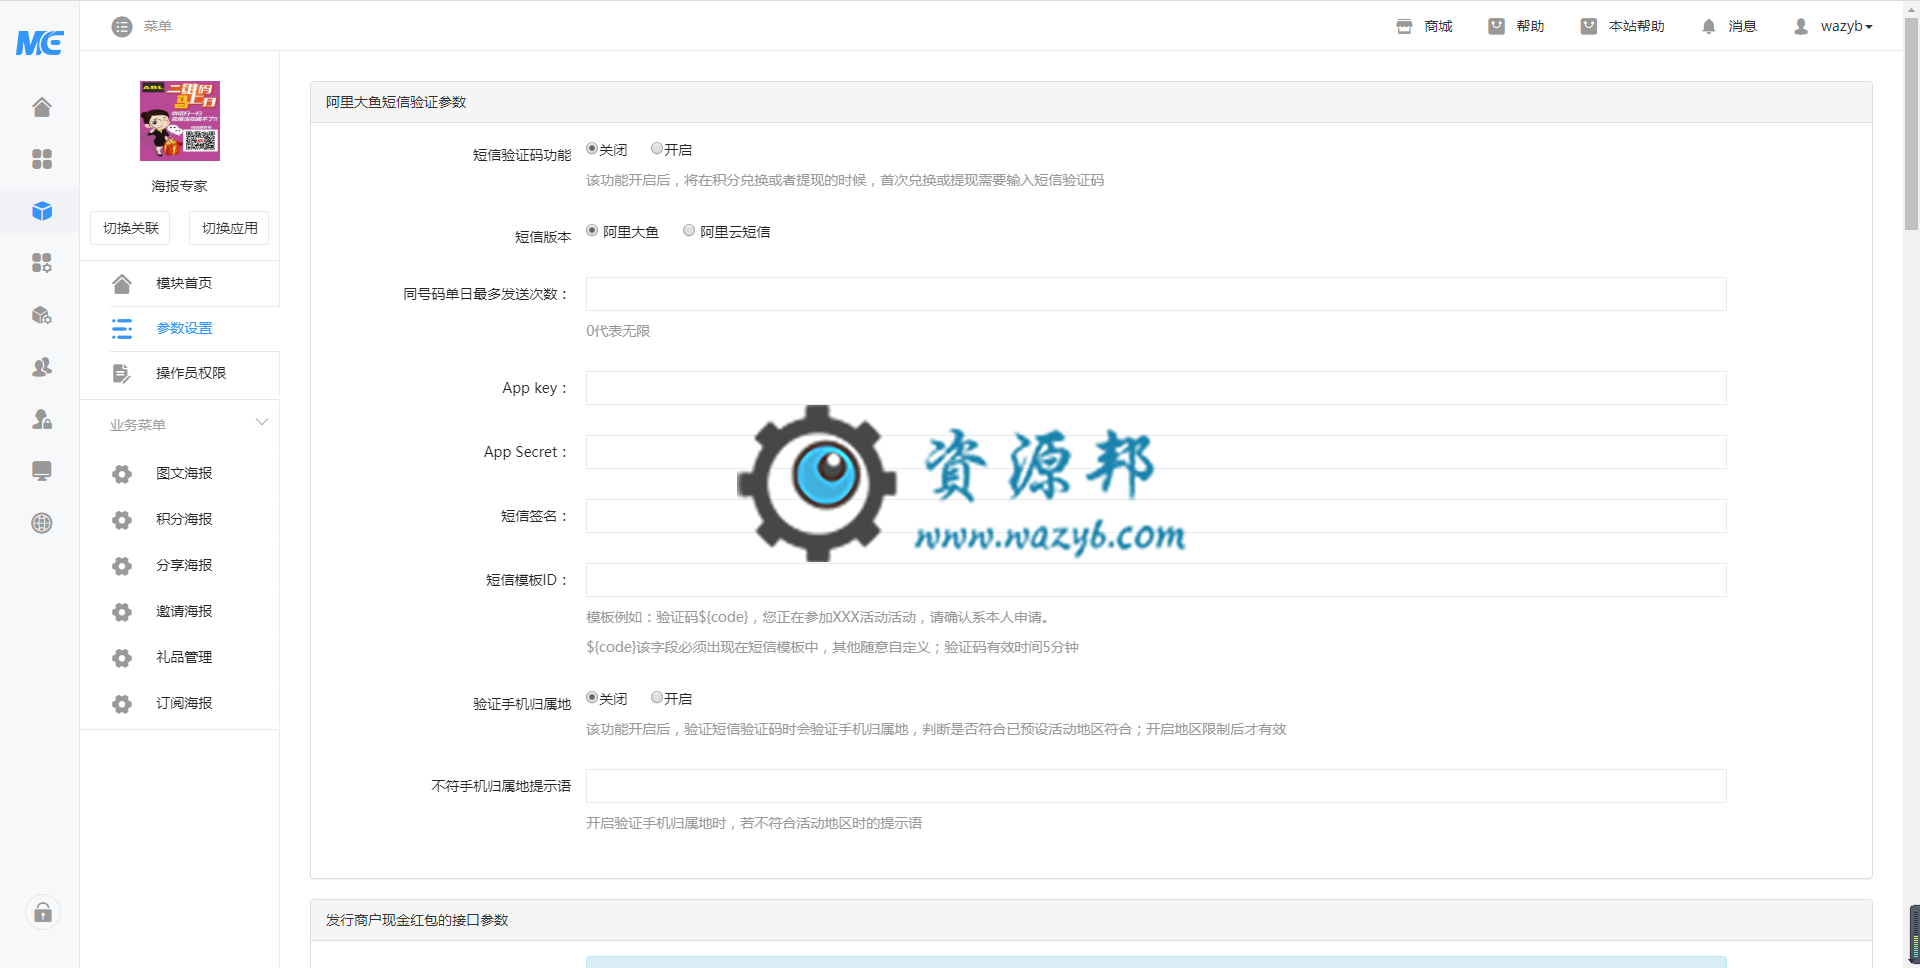Open the monitor icon in left rail
Viewport: 1920px width, 968px height.
pos(42,471)
